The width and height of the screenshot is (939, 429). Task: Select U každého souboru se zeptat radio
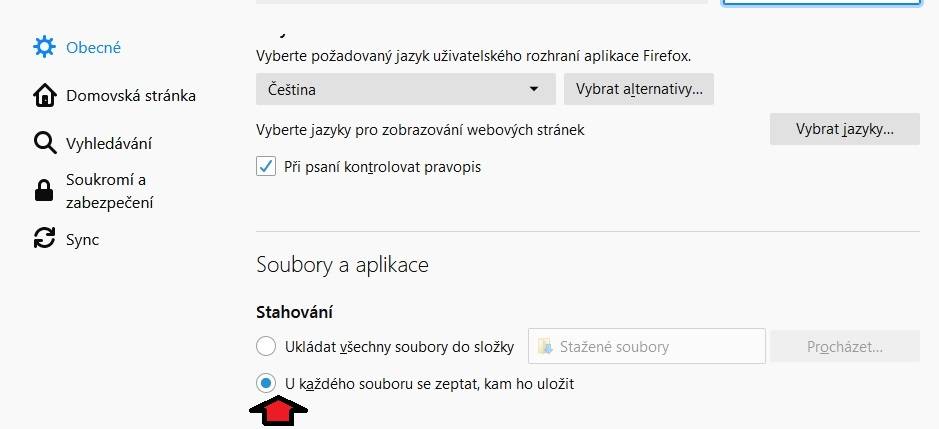[266, 383]
